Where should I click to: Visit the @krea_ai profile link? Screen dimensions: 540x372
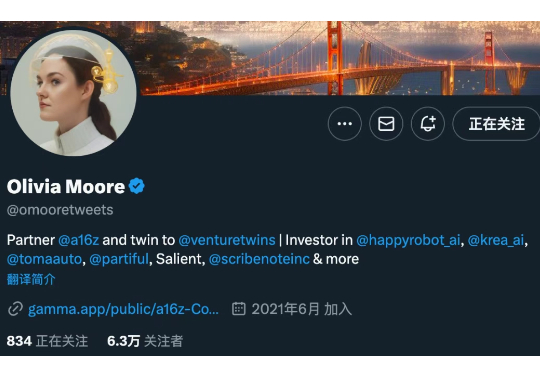(x=496, y=240)
